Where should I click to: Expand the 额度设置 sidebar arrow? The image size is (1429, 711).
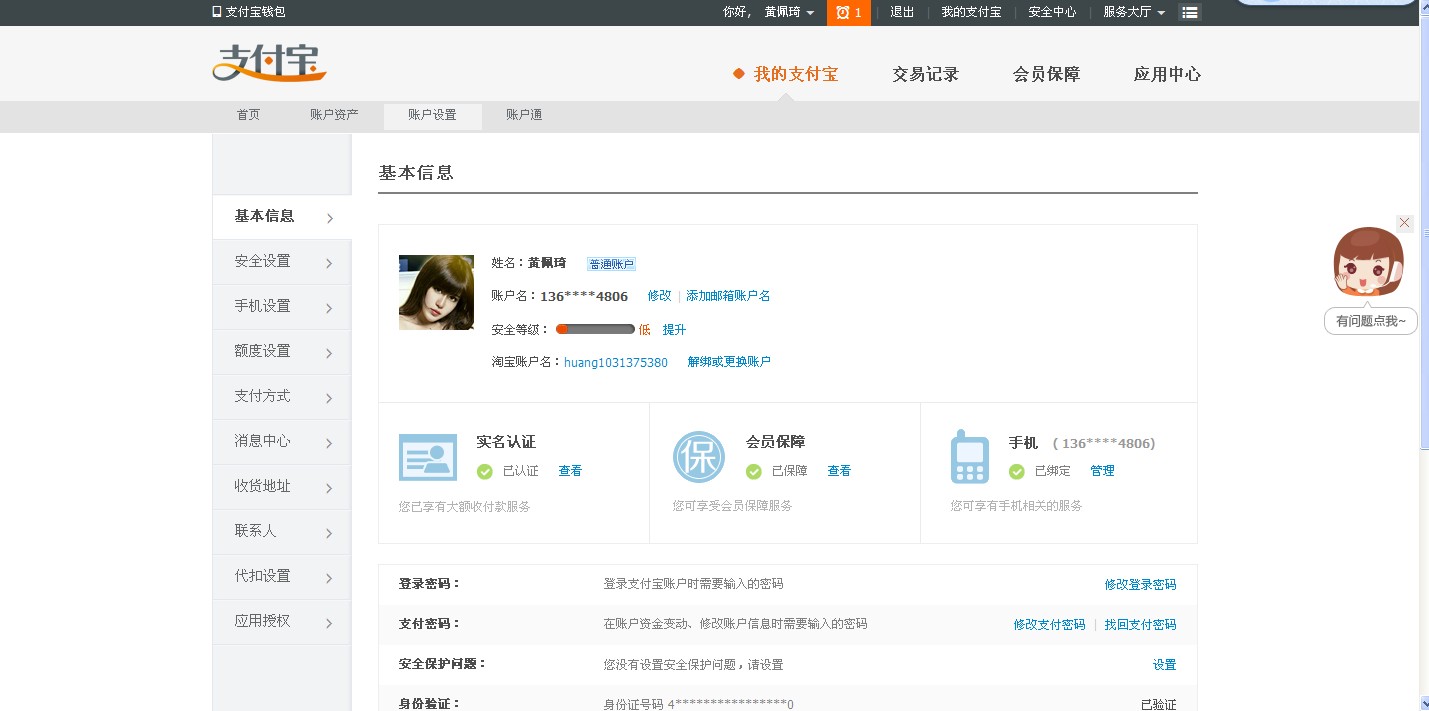click(x=329, y=353)
